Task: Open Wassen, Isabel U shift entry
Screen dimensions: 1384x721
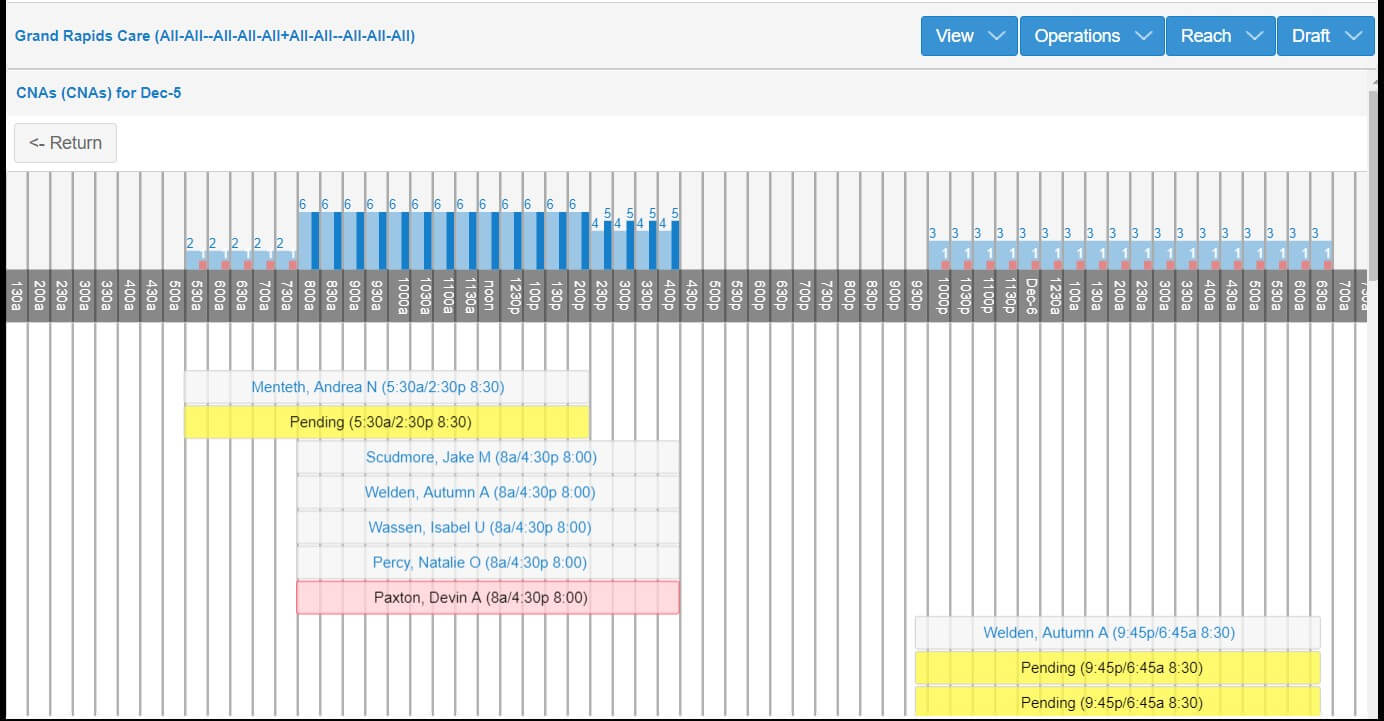Action: click(x=488, y=527)
